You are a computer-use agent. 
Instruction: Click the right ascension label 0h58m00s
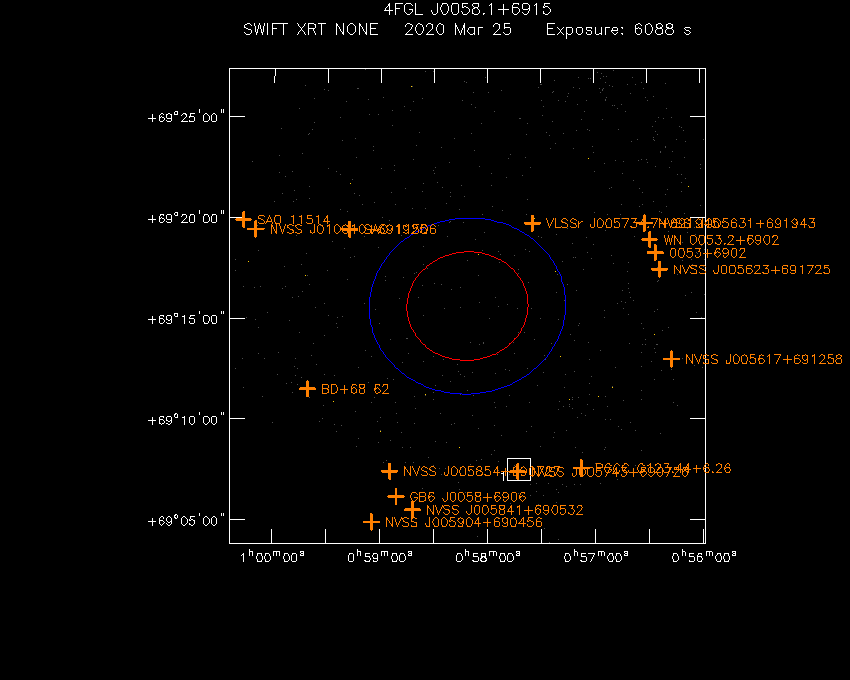click(x=488, y=557)
